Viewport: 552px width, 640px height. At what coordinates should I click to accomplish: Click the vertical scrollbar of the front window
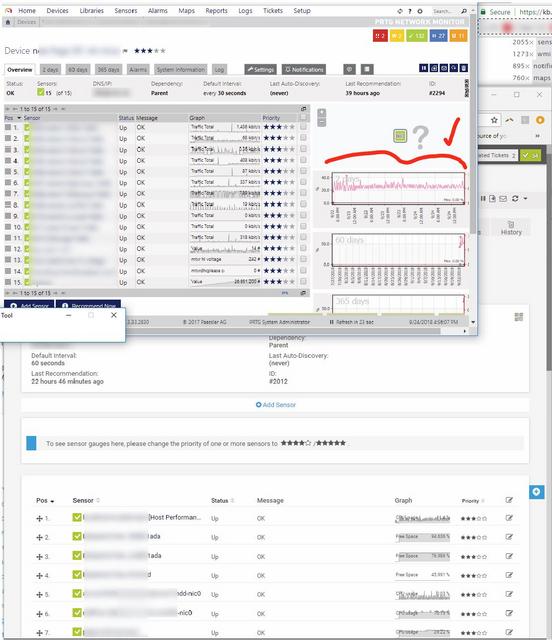473,126
